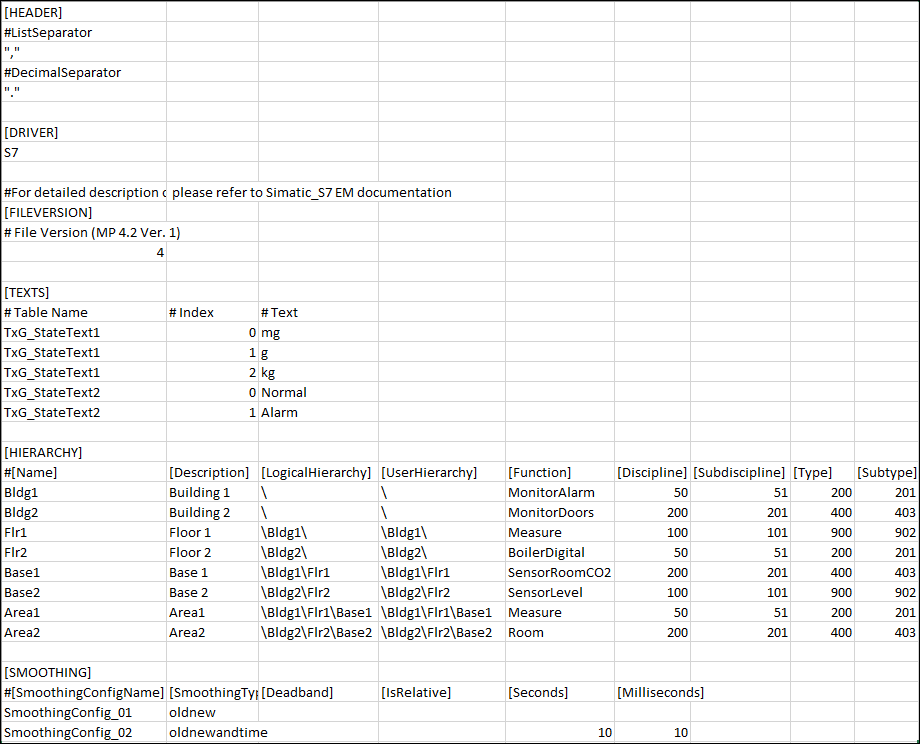Click the S7 driver name cell
The height and width of the screenshot is (744, 920).
[x=11, y=152]
